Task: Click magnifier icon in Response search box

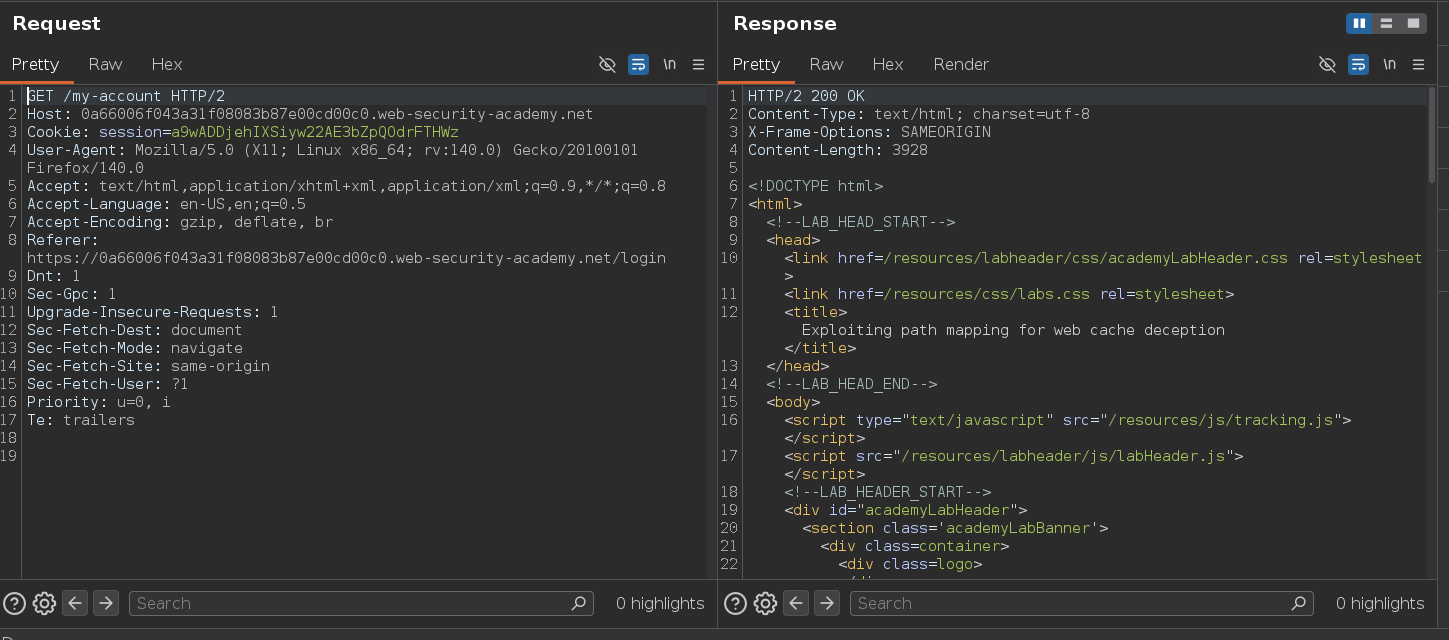Action: tap(1298, 603)
